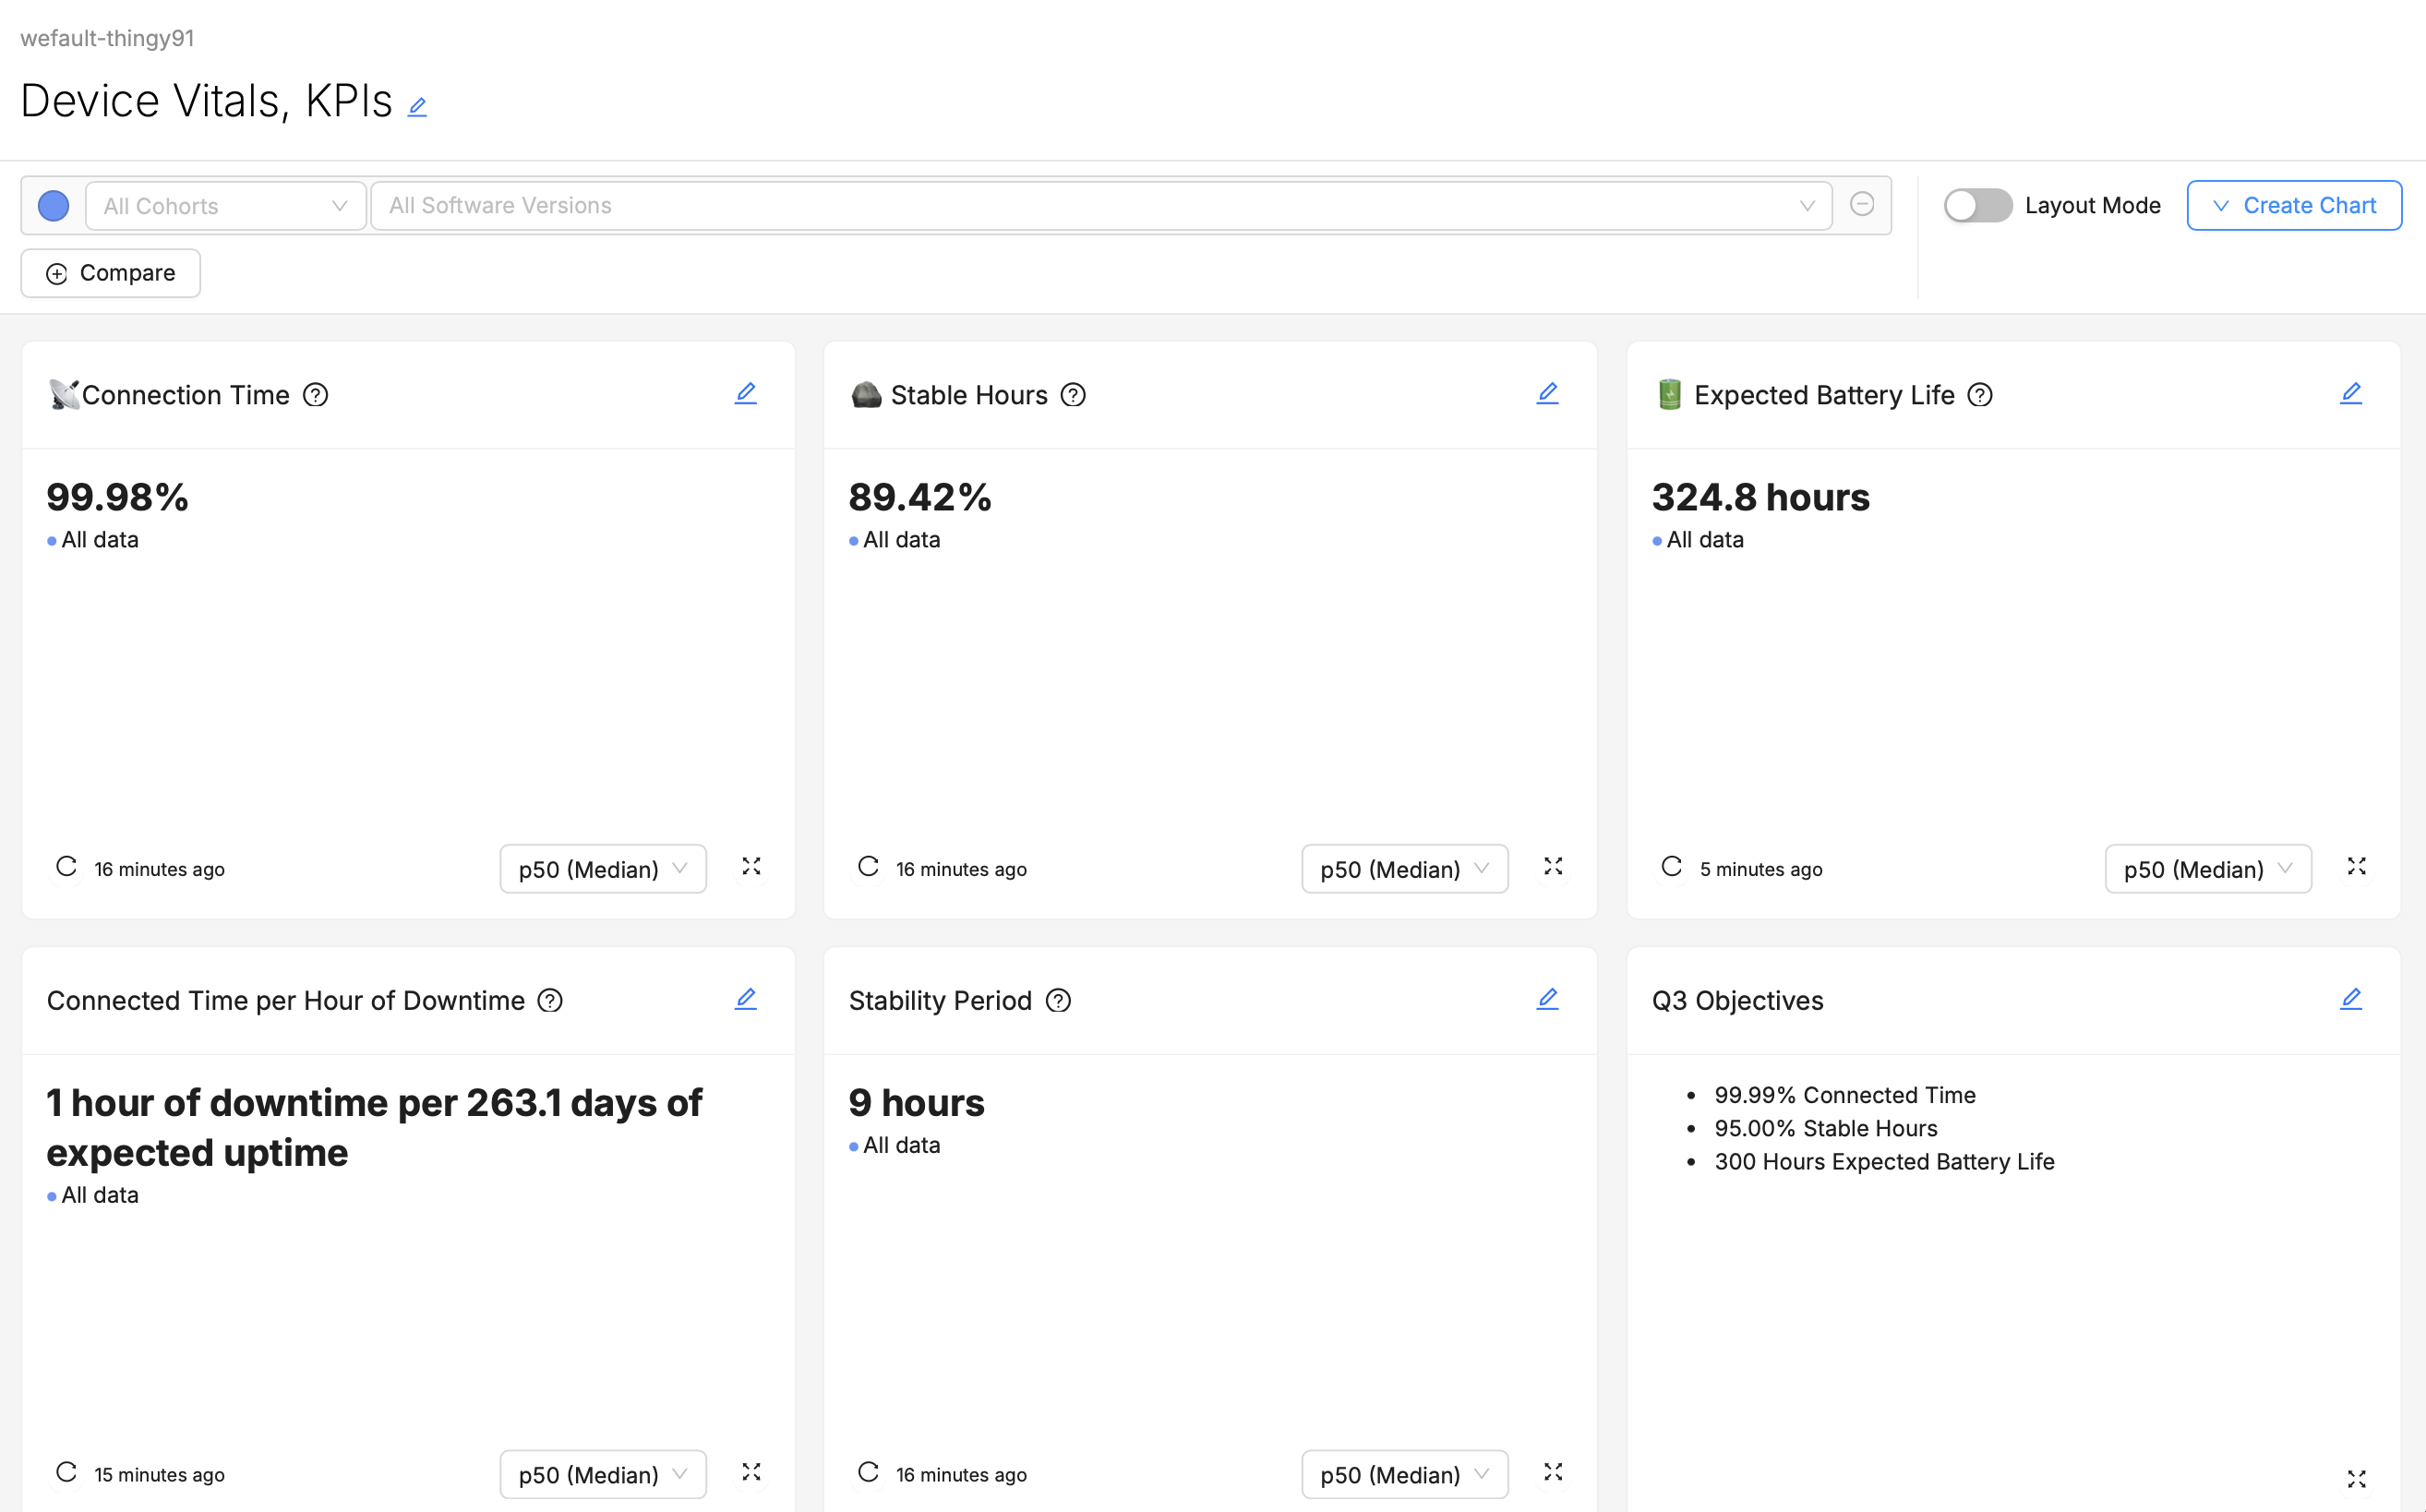Expand the Stability Period card to fullscreen
The height and width of the screenshot is (1512, 2426).
pyautogui.click(x=1553, y=1472)
